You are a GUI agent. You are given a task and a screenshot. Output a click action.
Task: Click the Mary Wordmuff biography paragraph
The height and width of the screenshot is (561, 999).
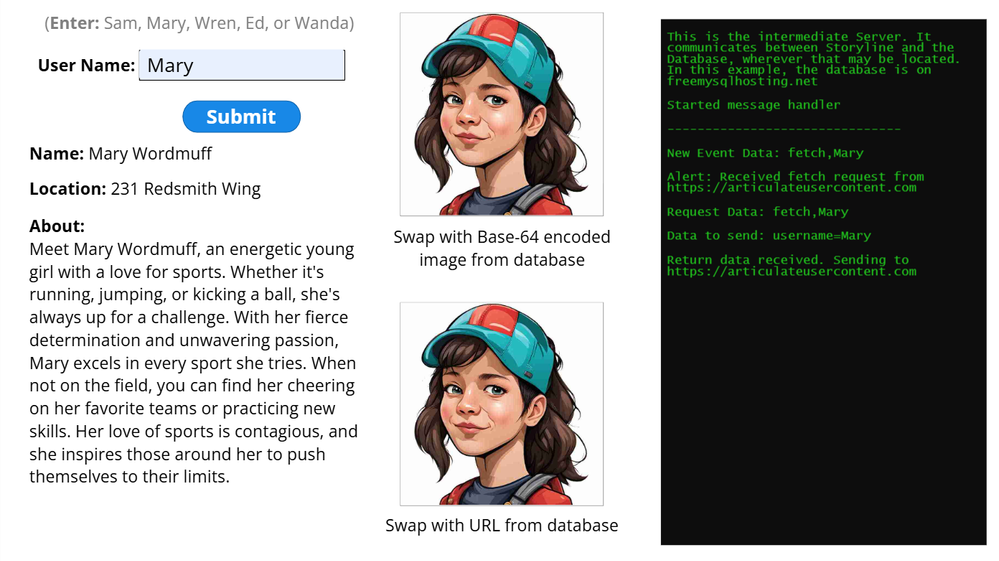pyautogui.click(x=193, y=362)
